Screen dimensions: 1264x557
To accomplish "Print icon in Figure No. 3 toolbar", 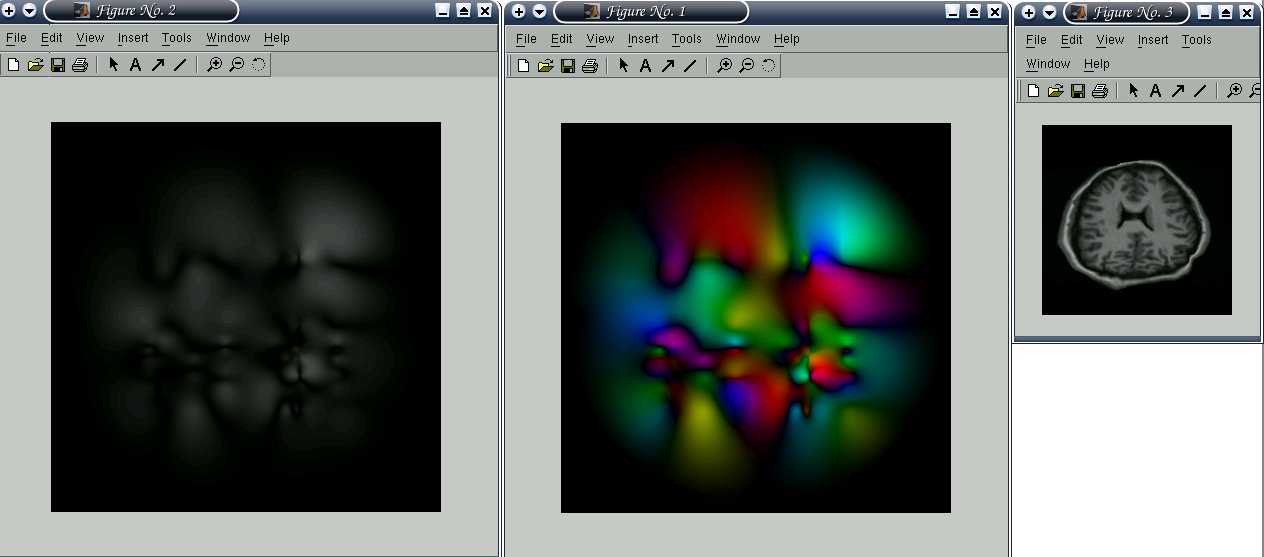I will (x=1100, y=91).
